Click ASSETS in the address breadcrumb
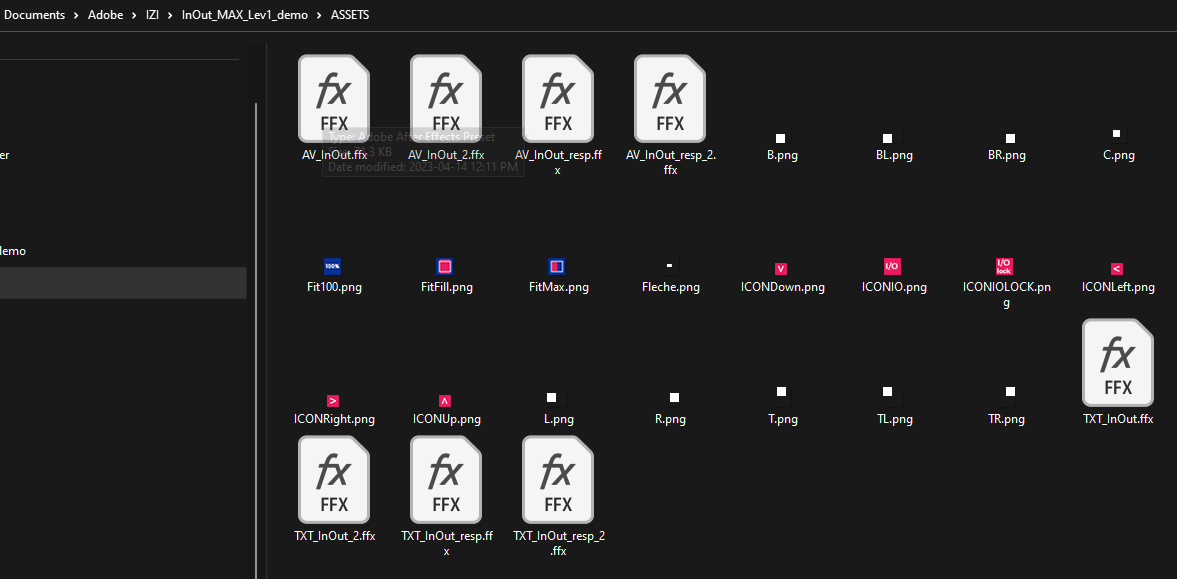Screen dimensions: 1177x579 pyautogui.click(x=350, y=15)
